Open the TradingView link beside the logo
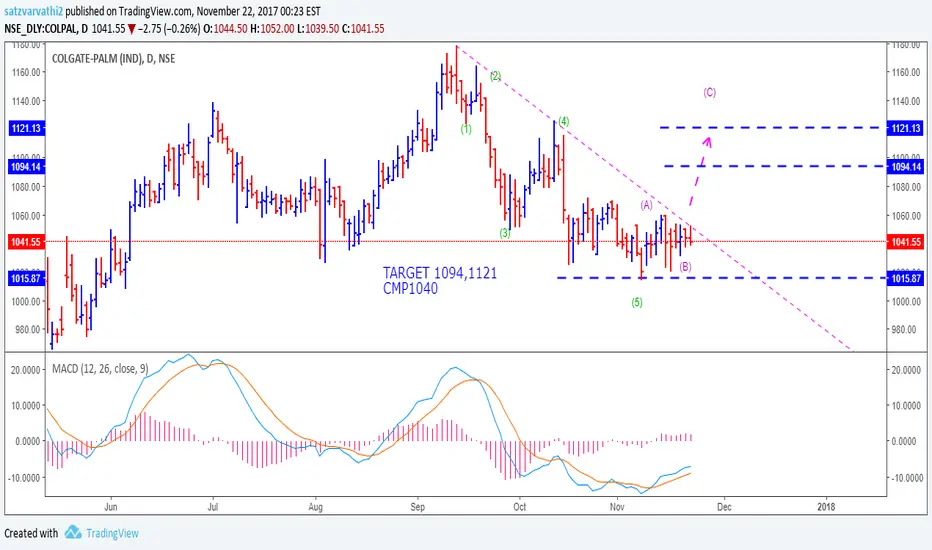 112,533
